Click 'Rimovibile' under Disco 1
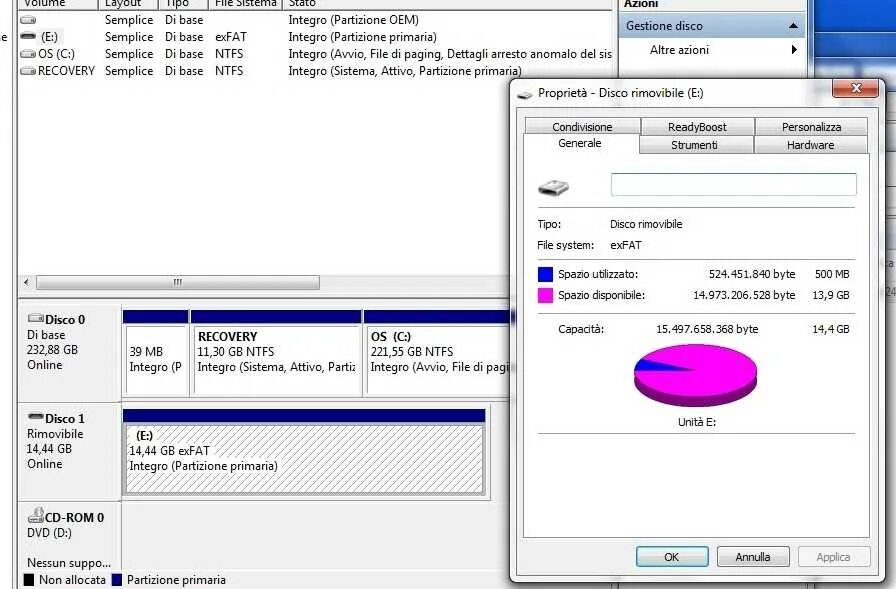 [x=55, y=434]
